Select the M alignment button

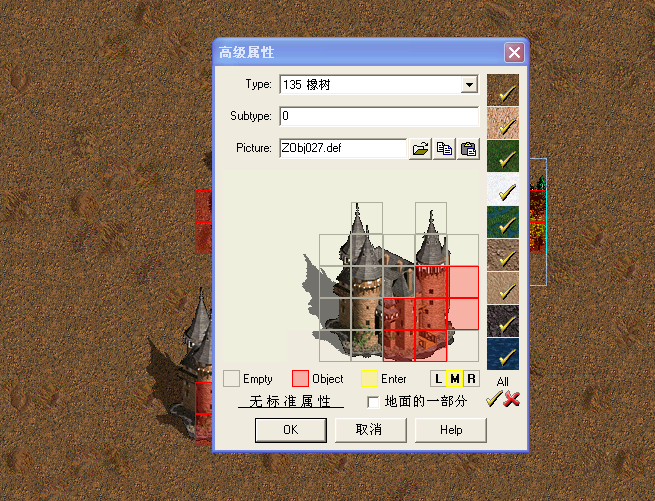[455, 379]
